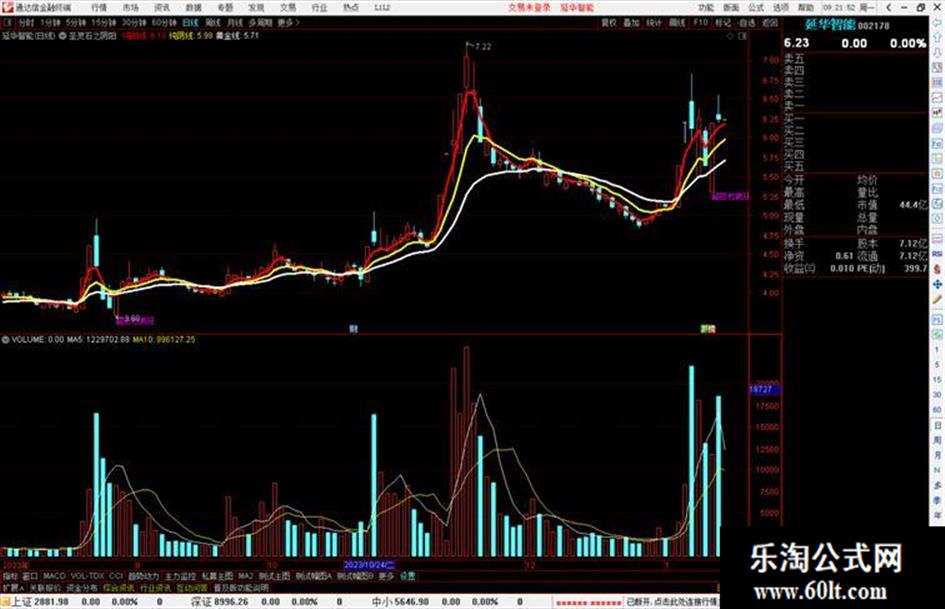
Task: Open the 资金分布 tab
Action: (82, 587)
